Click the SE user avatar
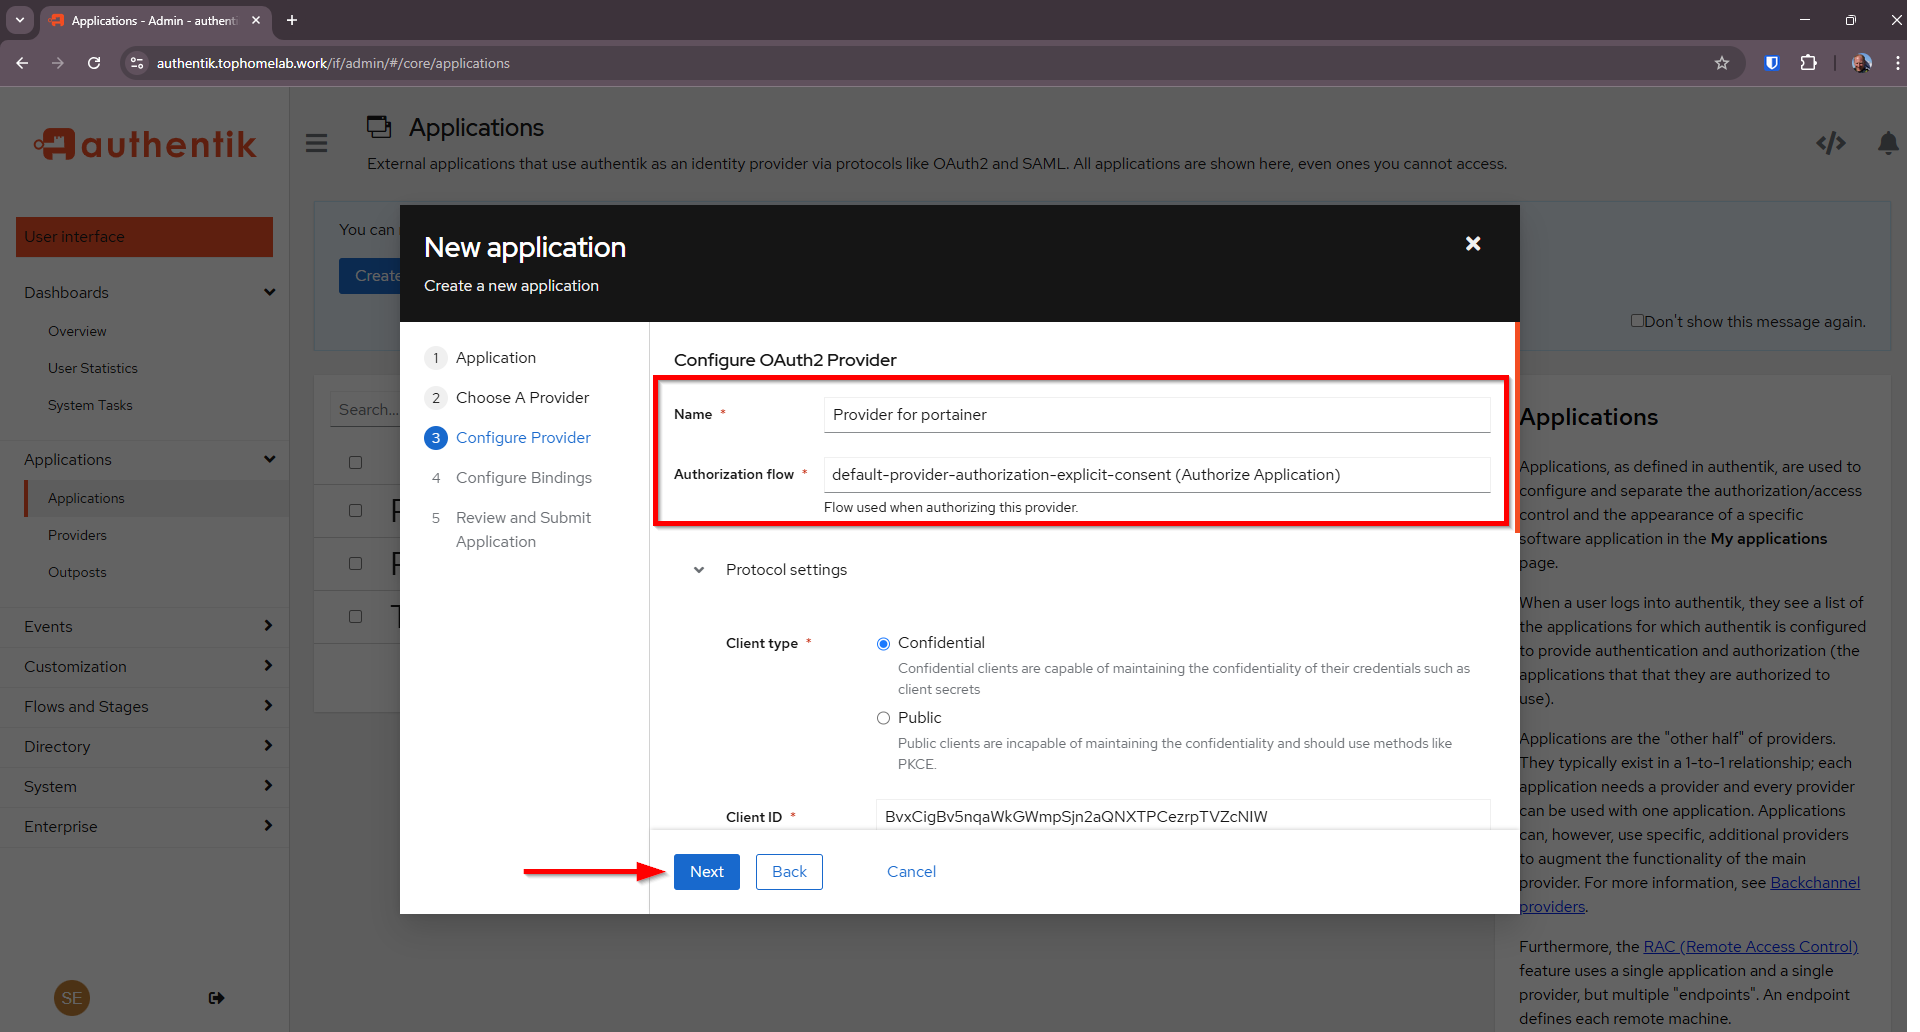 coord(72,998)
